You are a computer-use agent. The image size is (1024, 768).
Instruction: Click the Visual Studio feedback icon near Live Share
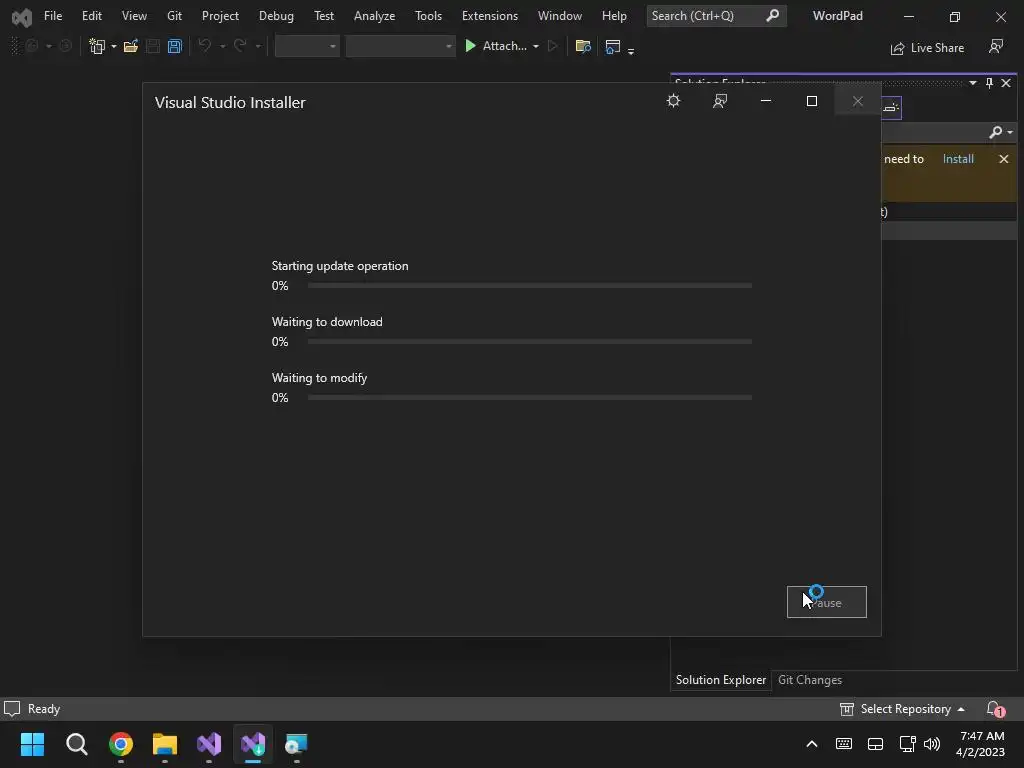995,47
